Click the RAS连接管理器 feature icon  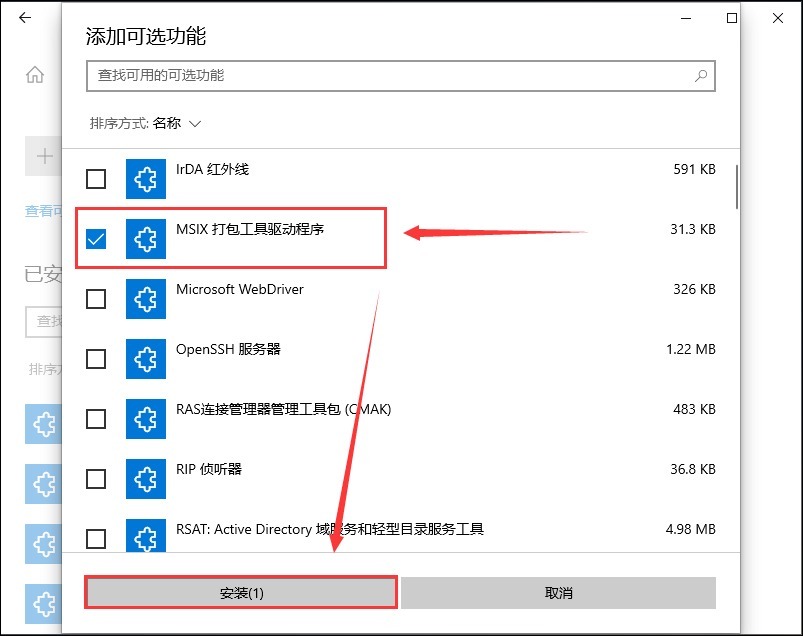146,419
